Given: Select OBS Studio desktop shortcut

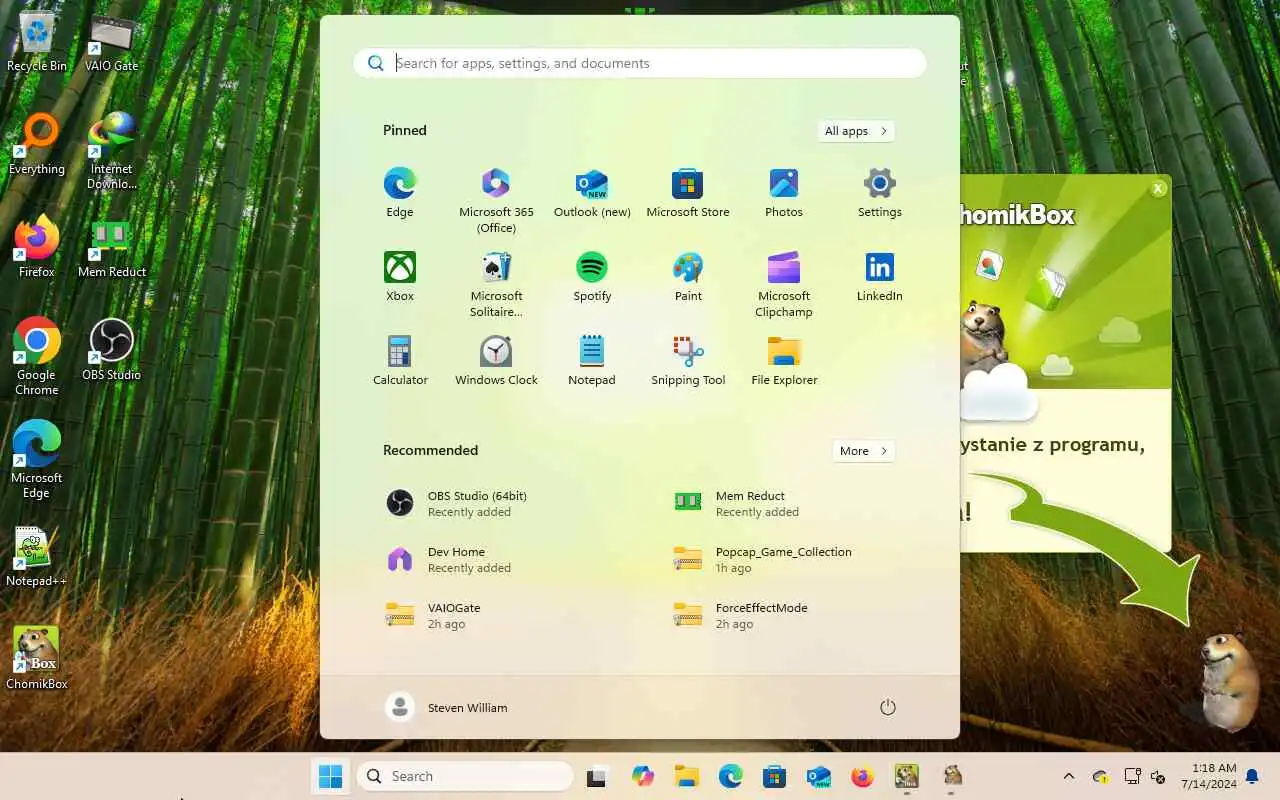Looking at the screenshot, I should 112,350.
